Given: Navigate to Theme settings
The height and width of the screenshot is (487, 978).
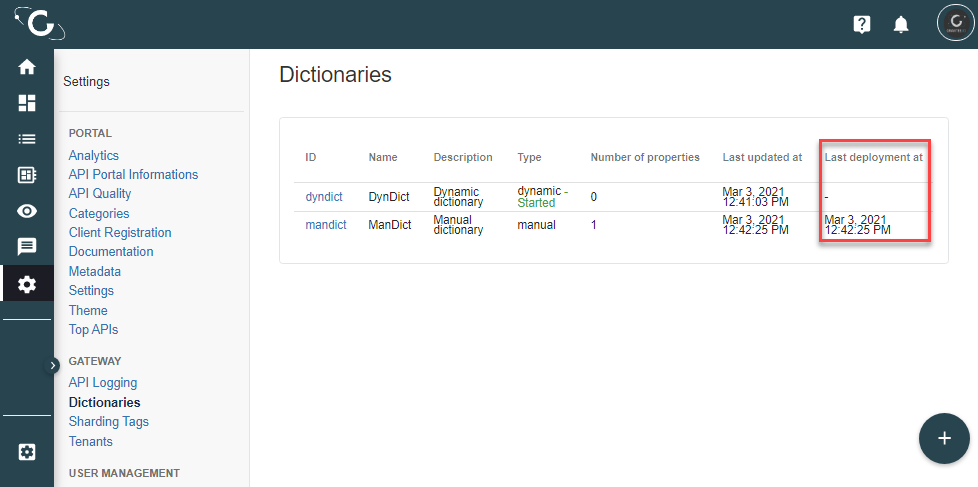Looking at the screenshot, I should [88, 310].
